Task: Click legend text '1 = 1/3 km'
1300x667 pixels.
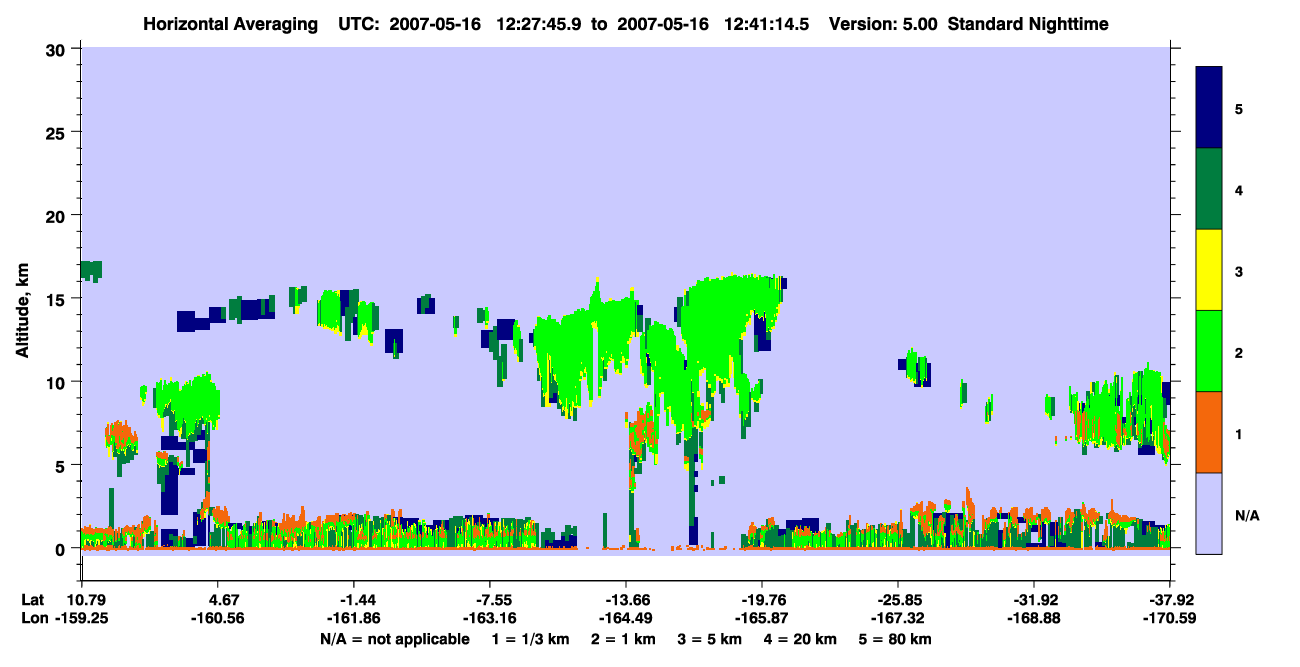Action: click(x=531, y=639)
